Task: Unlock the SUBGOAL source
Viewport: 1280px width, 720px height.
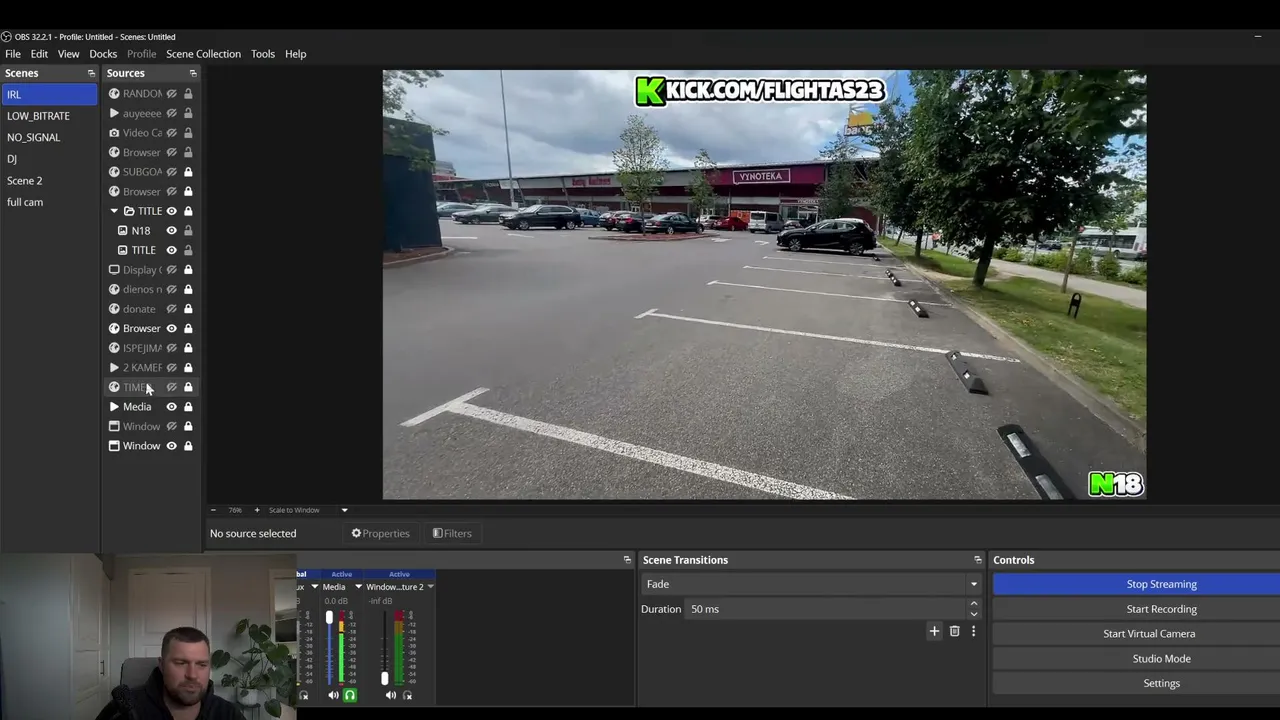Action: pos(188,172)
